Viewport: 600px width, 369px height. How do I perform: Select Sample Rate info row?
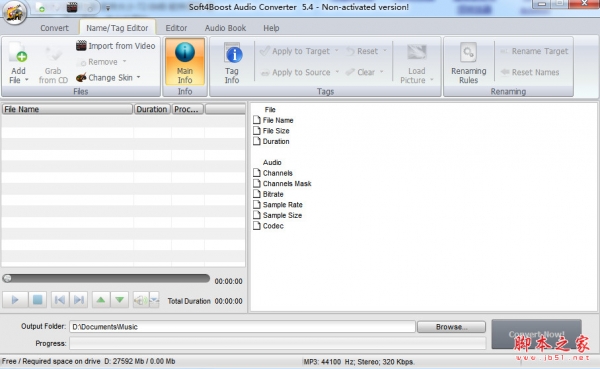(278, 205)
